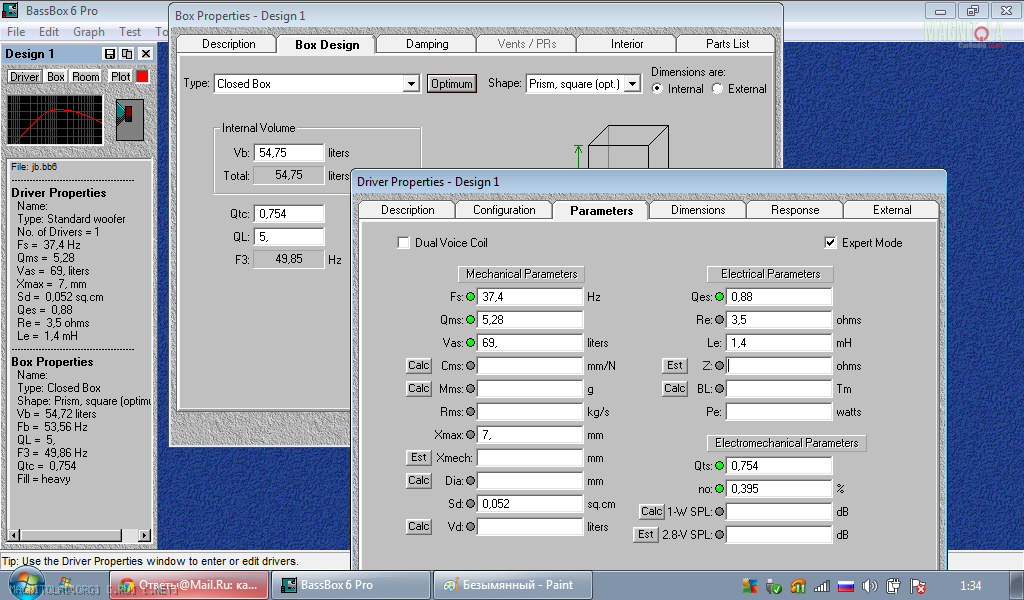Click the Design 1 horizontal scrollbar left arrow

13,535
